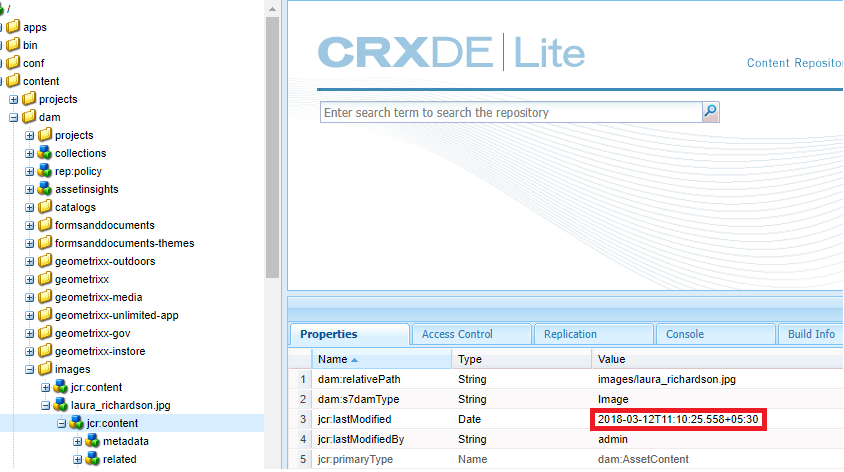Open the Replication tab
The image size is (844, 472).
[x=594, y=334]
